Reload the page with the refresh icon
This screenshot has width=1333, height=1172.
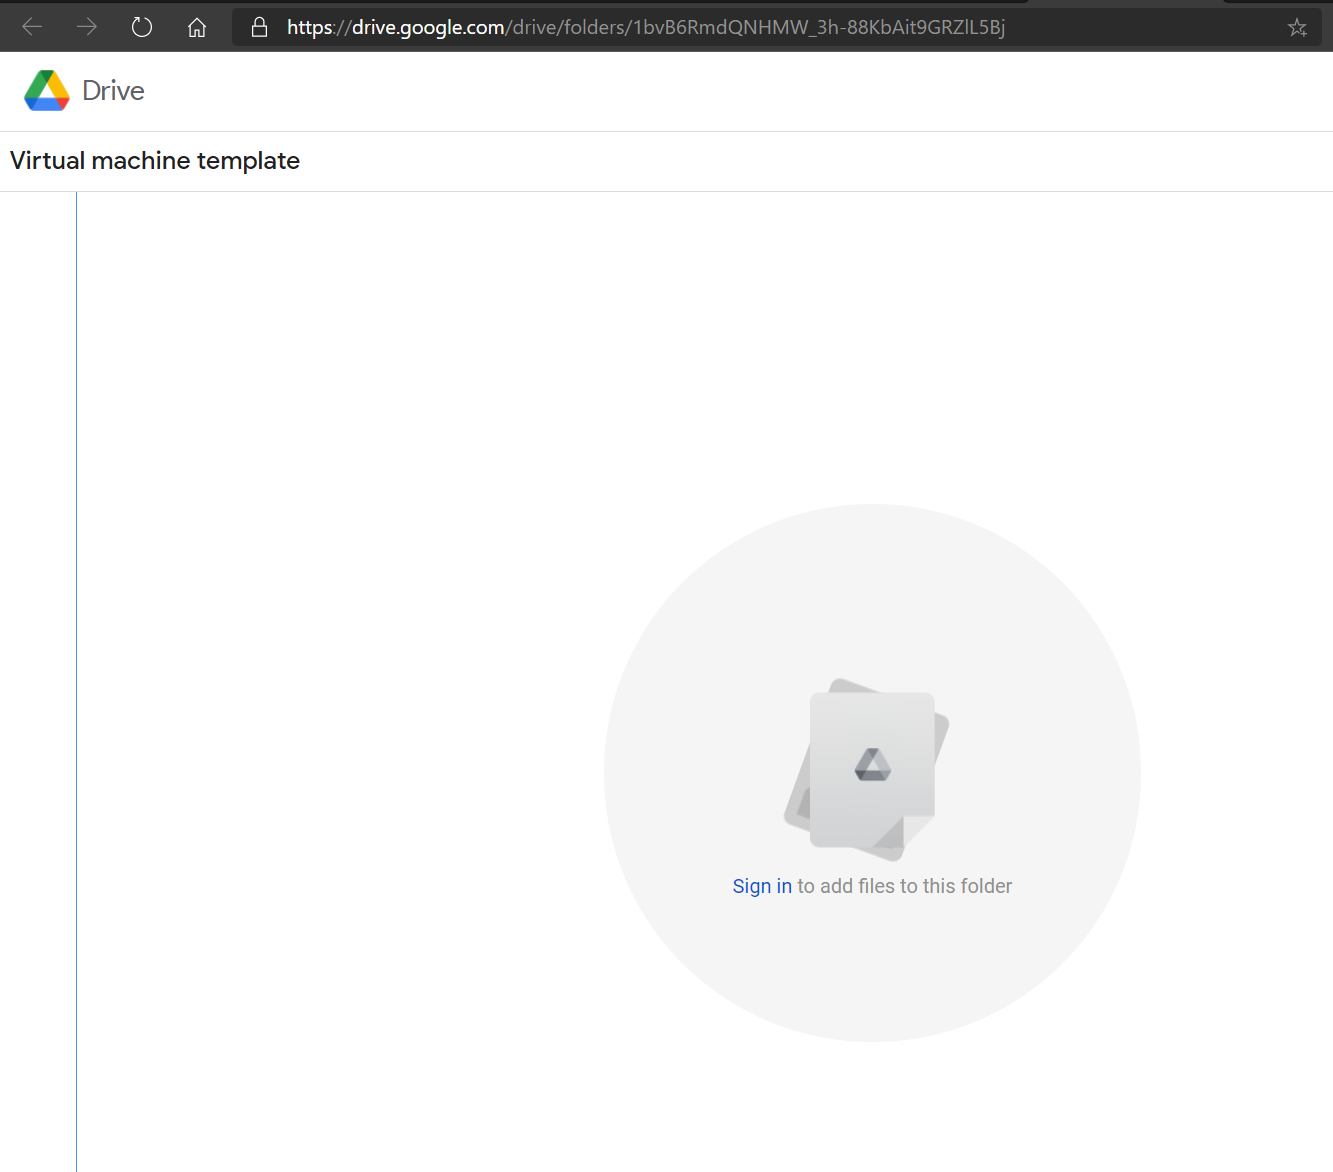click(142, 27)
